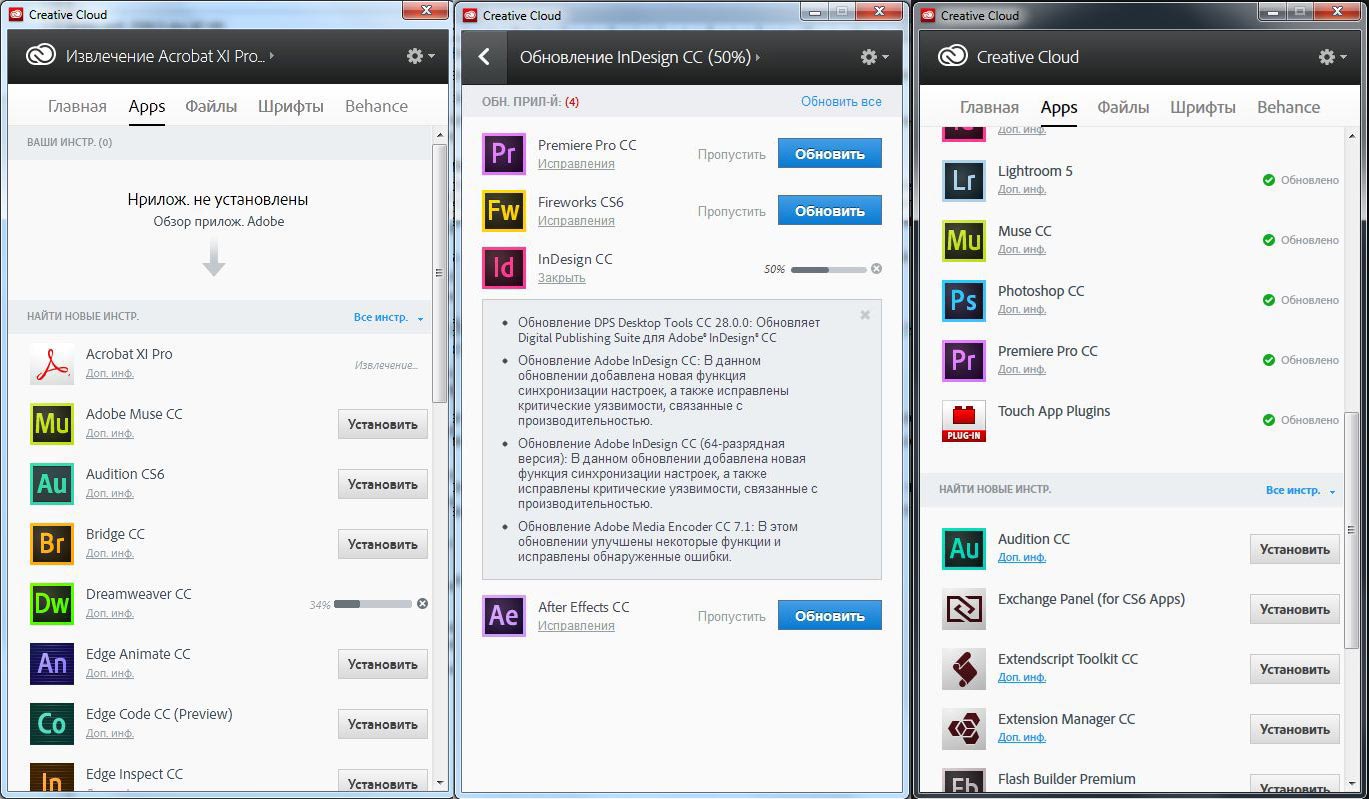
Task: Click the Lightroom 5 icon
Action: tap(964, 180)
